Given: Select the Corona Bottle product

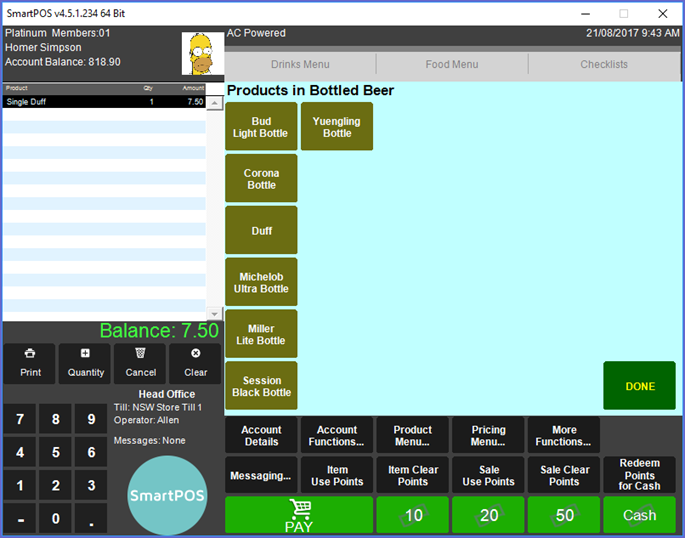Looking at the screenshot, I should (x=261, y=178).
